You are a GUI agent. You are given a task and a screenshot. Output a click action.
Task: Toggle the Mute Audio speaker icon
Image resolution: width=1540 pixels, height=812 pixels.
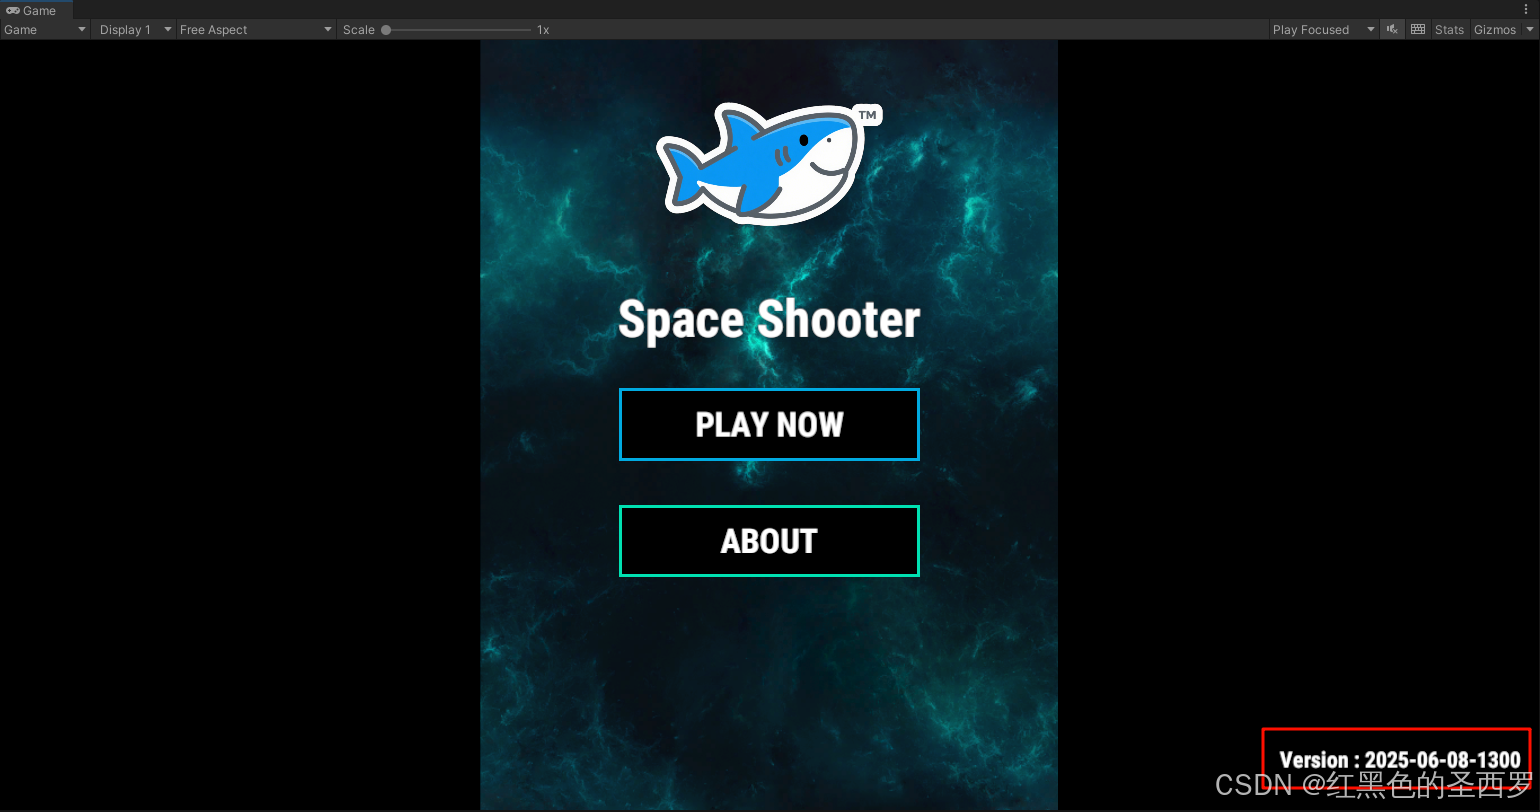1392,30
